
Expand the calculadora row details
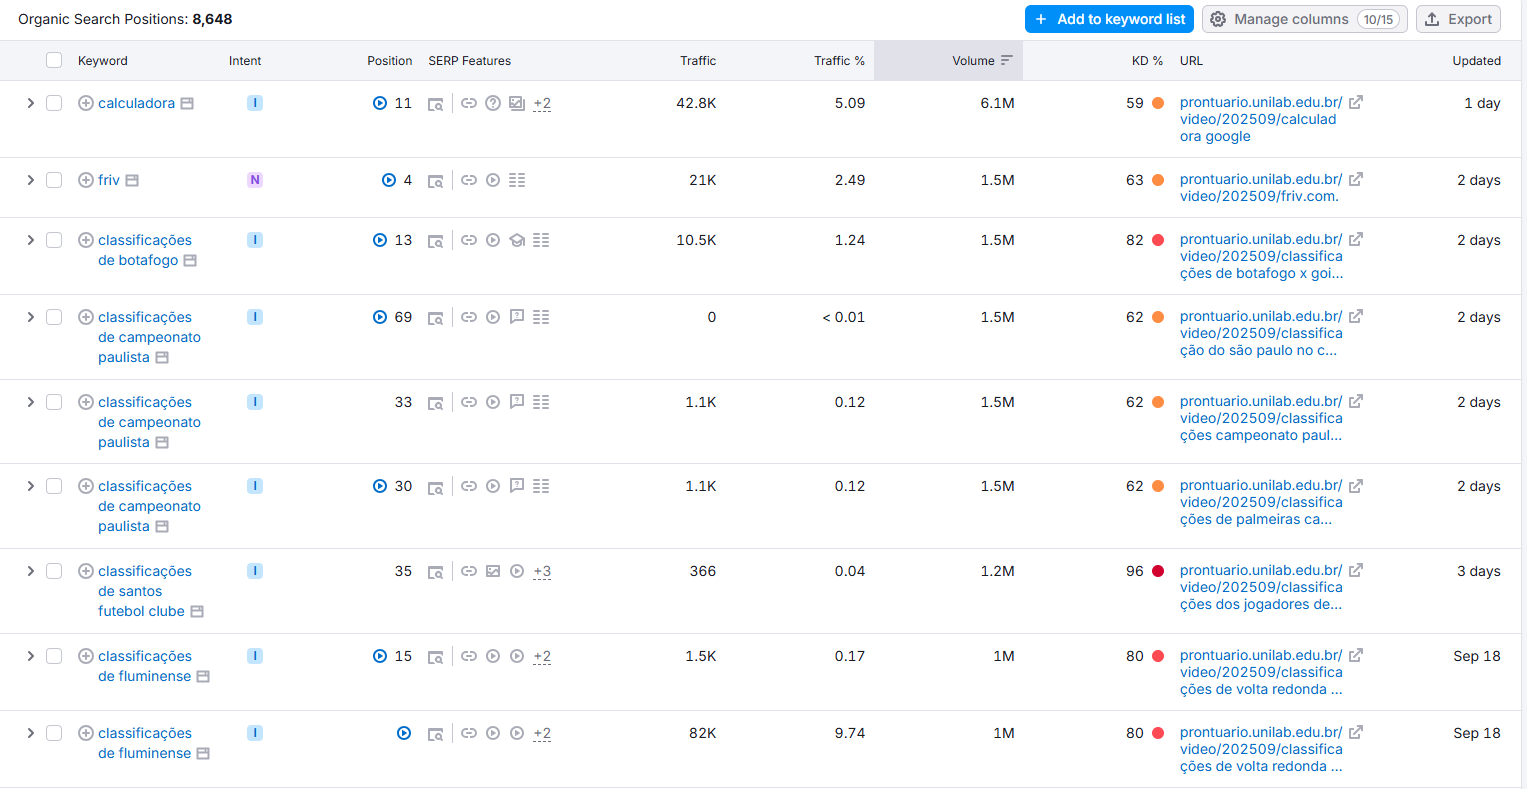tap(30, 103)
